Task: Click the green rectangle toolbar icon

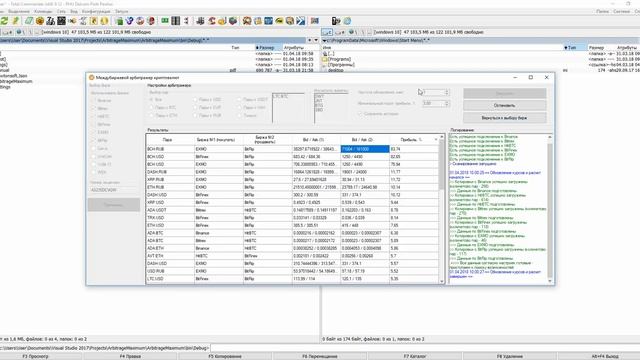Action: coord(165,20)
